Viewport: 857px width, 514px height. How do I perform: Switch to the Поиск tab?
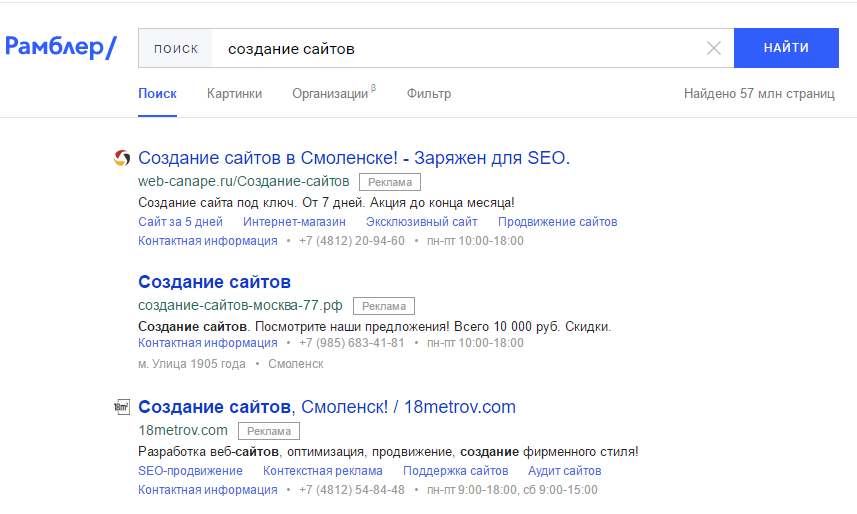tap(157, 94)
